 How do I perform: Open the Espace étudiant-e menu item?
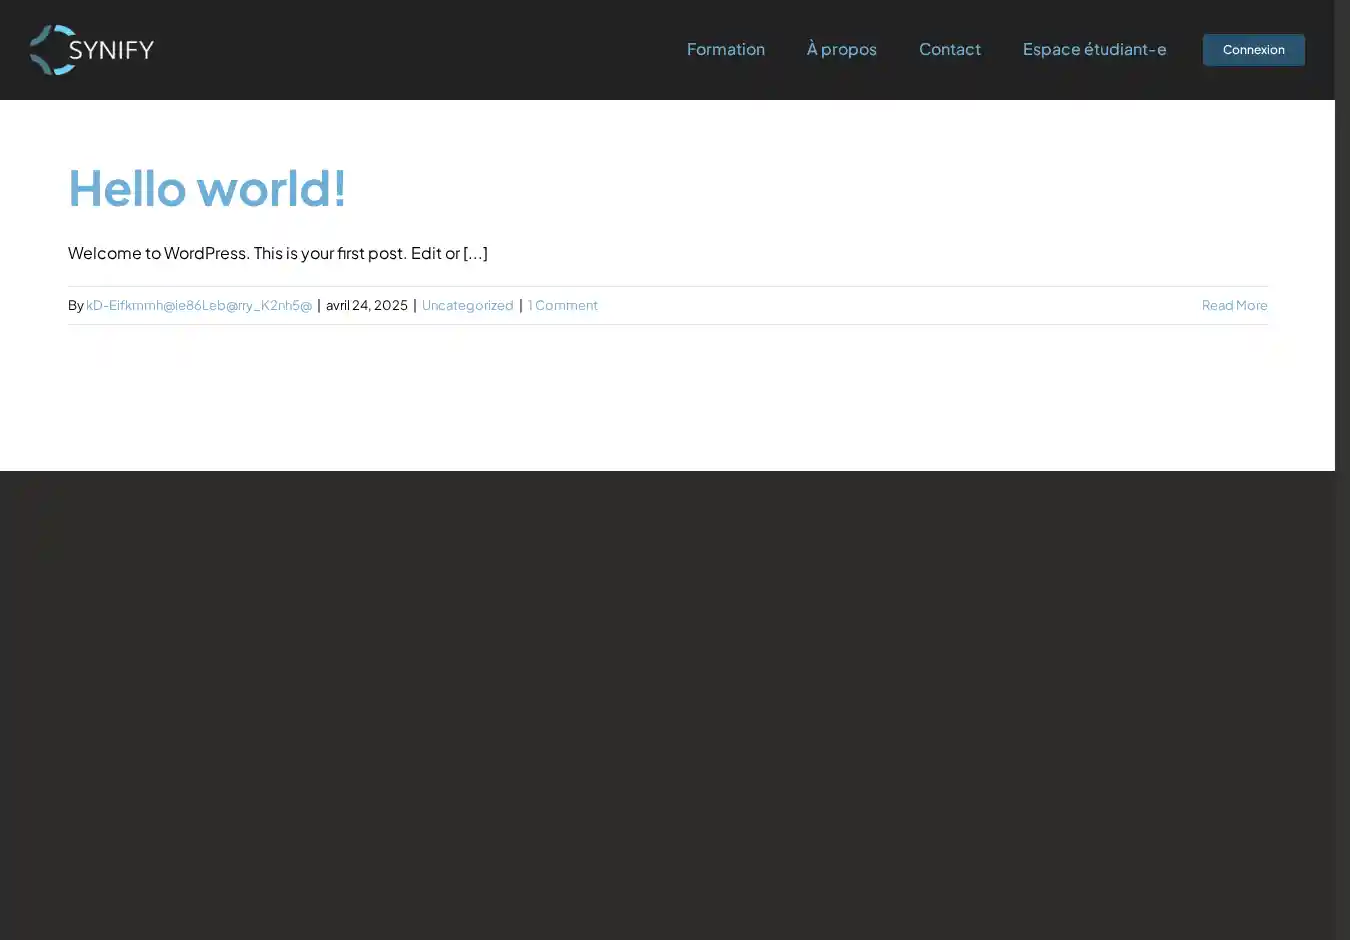click(1094, 49)
